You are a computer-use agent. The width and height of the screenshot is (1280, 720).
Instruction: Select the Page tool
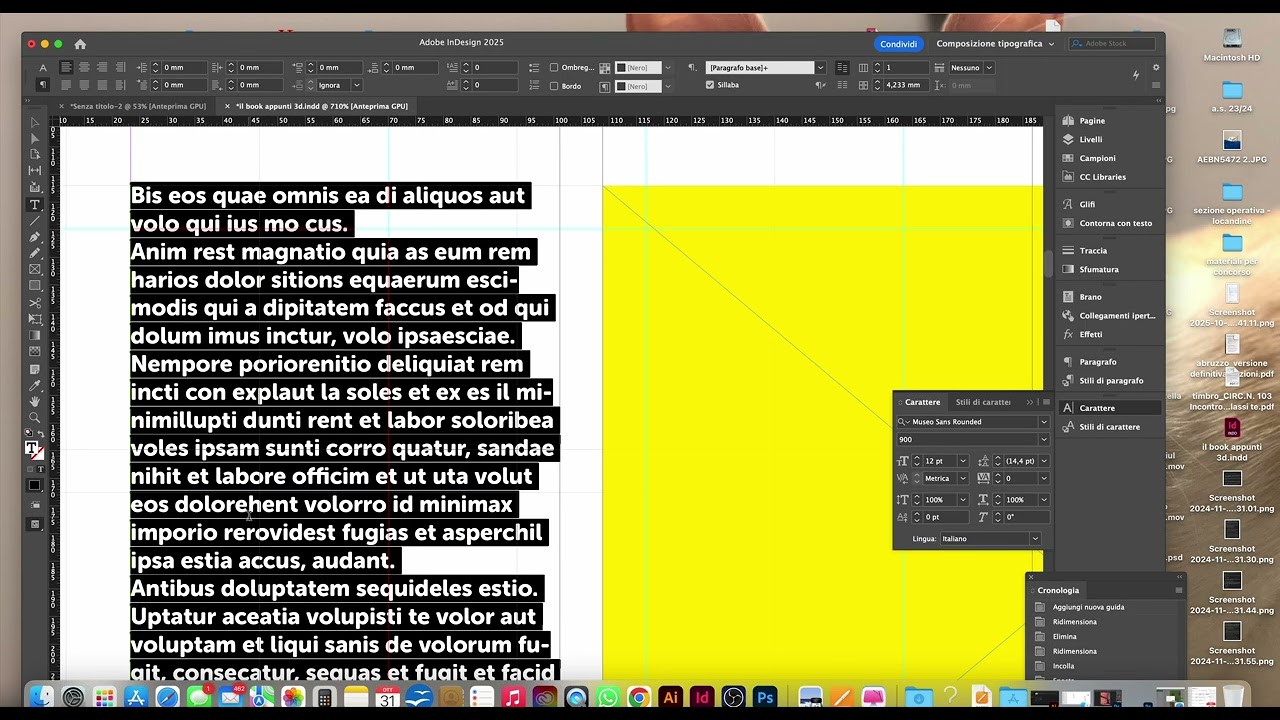pyautogui.click(x=35, y=154)
